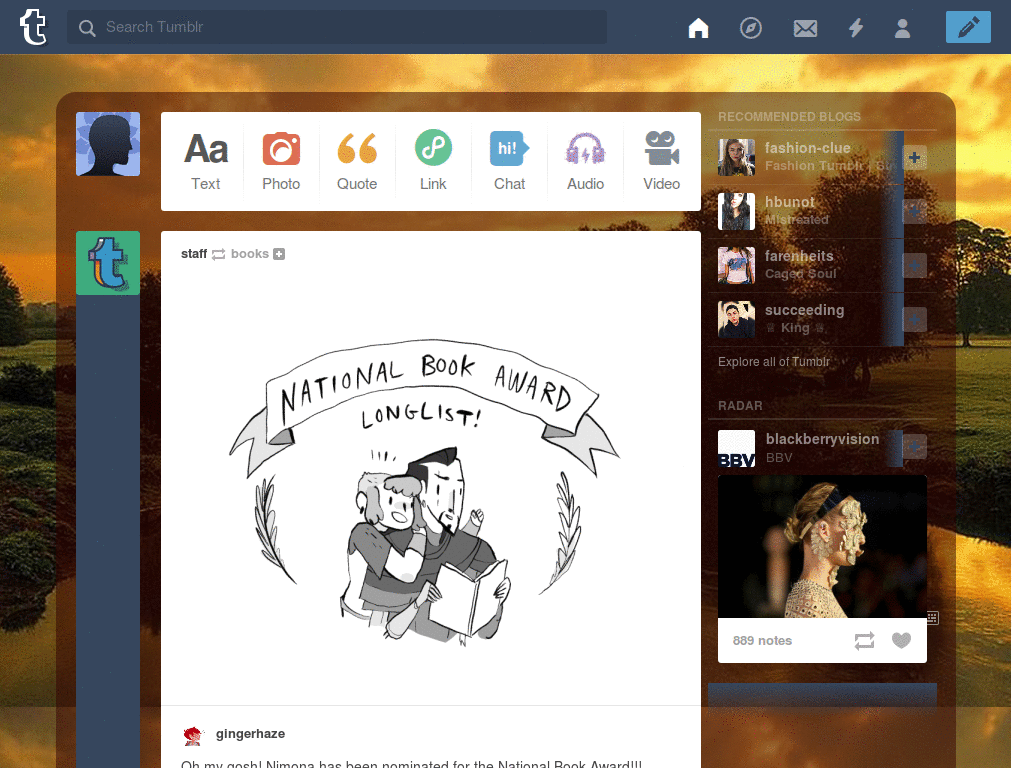
Task: Open the farenheits recommended blog
Action: (799, 256)
